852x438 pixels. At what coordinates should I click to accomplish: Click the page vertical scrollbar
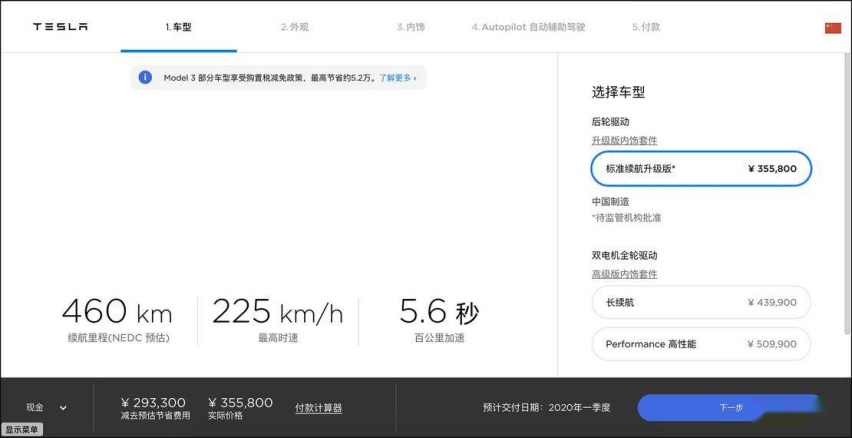pyautogui.click(x=848, y=193)
